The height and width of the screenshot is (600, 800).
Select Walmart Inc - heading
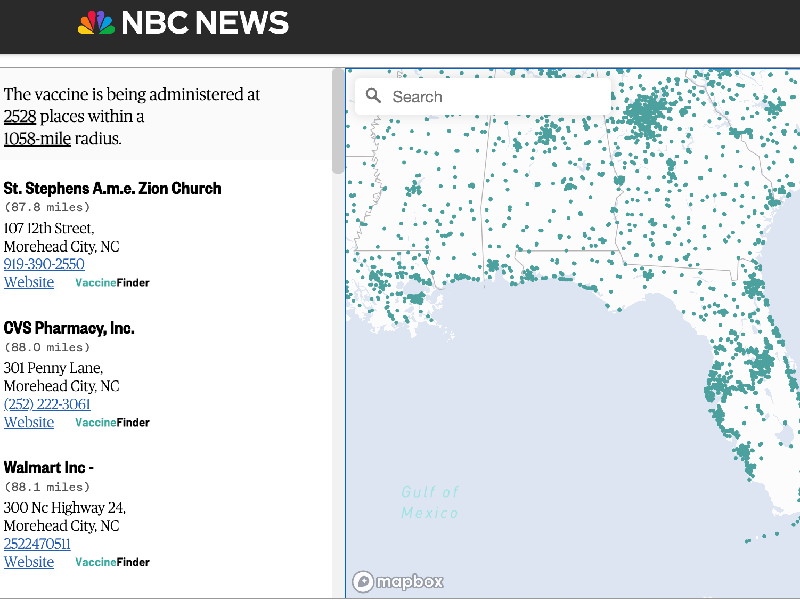(48, 467)
